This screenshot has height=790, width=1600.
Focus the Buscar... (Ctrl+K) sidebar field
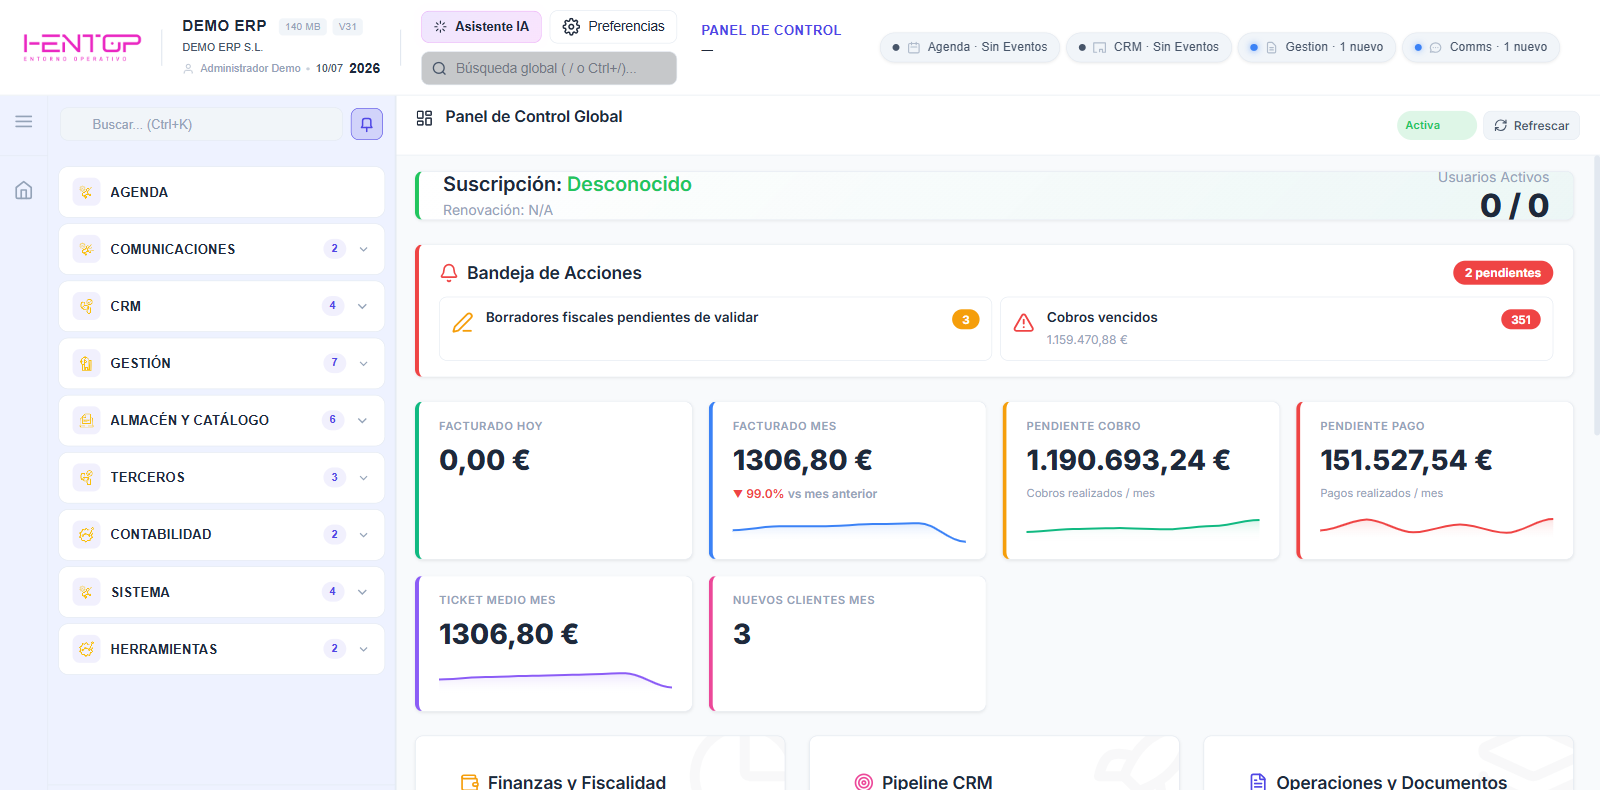pos(201,124)
